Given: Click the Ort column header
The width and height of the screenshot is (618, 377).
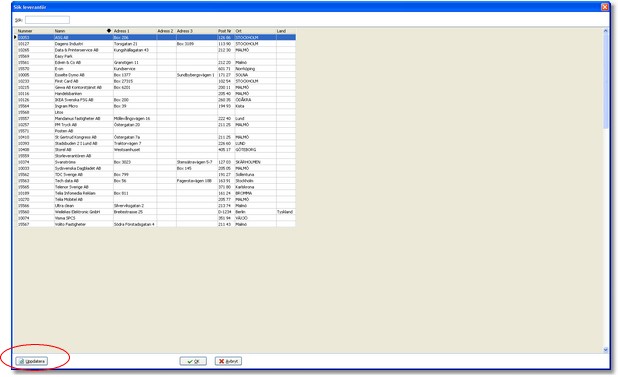Looking at the screenshot, I should click(x=255, y=31).
